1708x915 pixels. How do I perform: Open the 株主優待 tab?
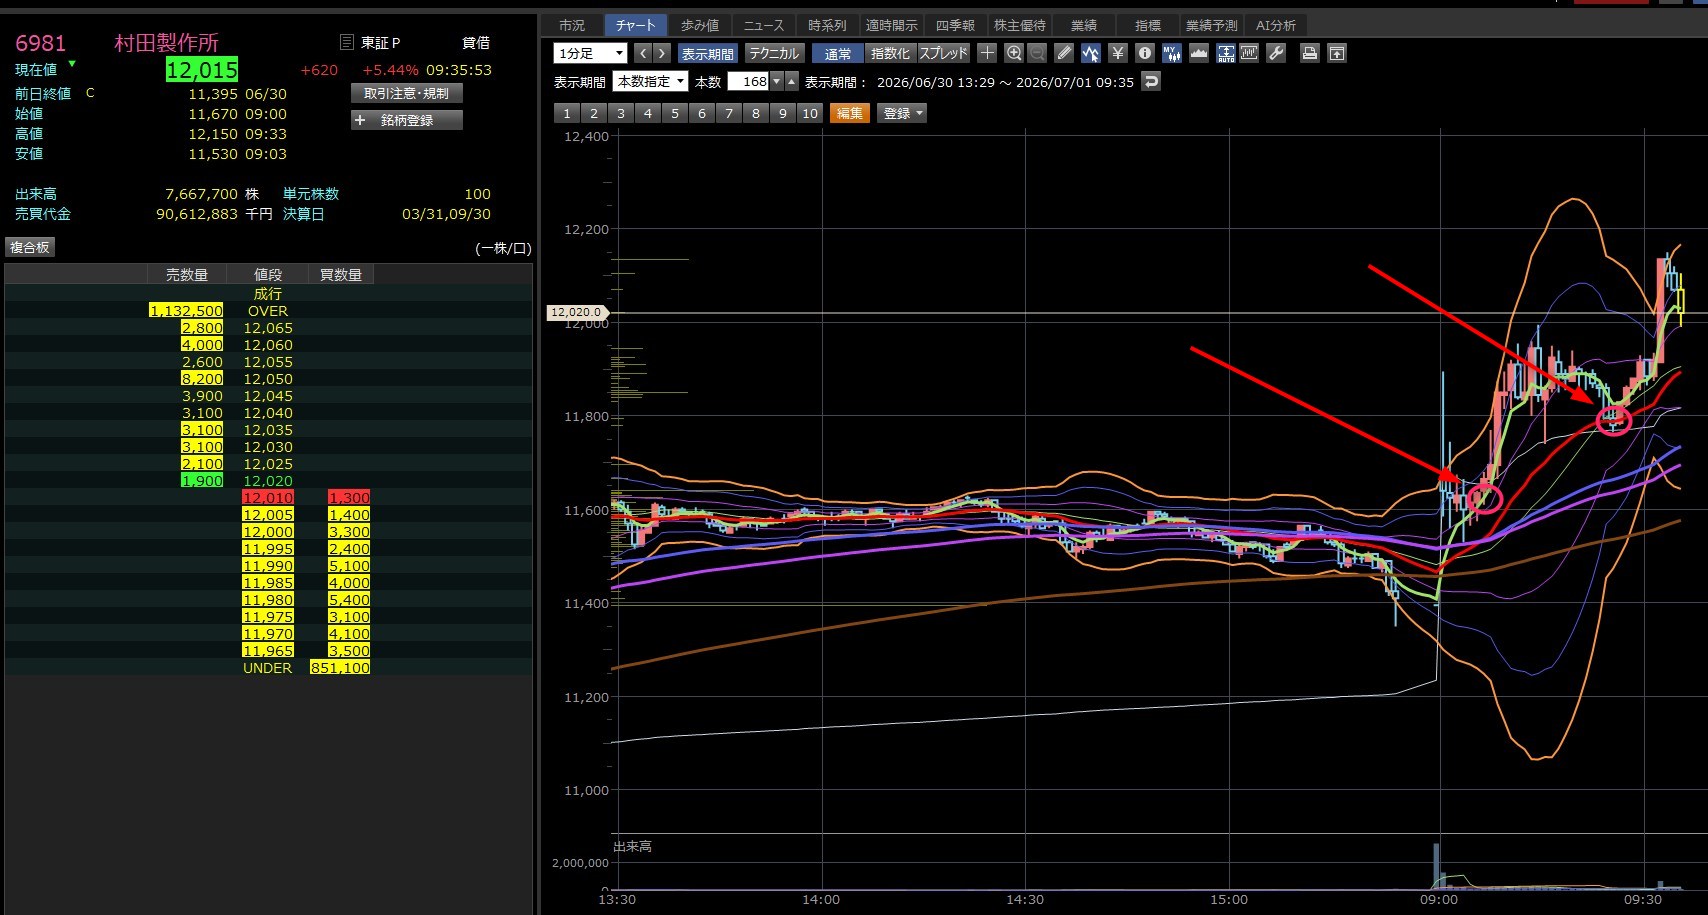1020,25
